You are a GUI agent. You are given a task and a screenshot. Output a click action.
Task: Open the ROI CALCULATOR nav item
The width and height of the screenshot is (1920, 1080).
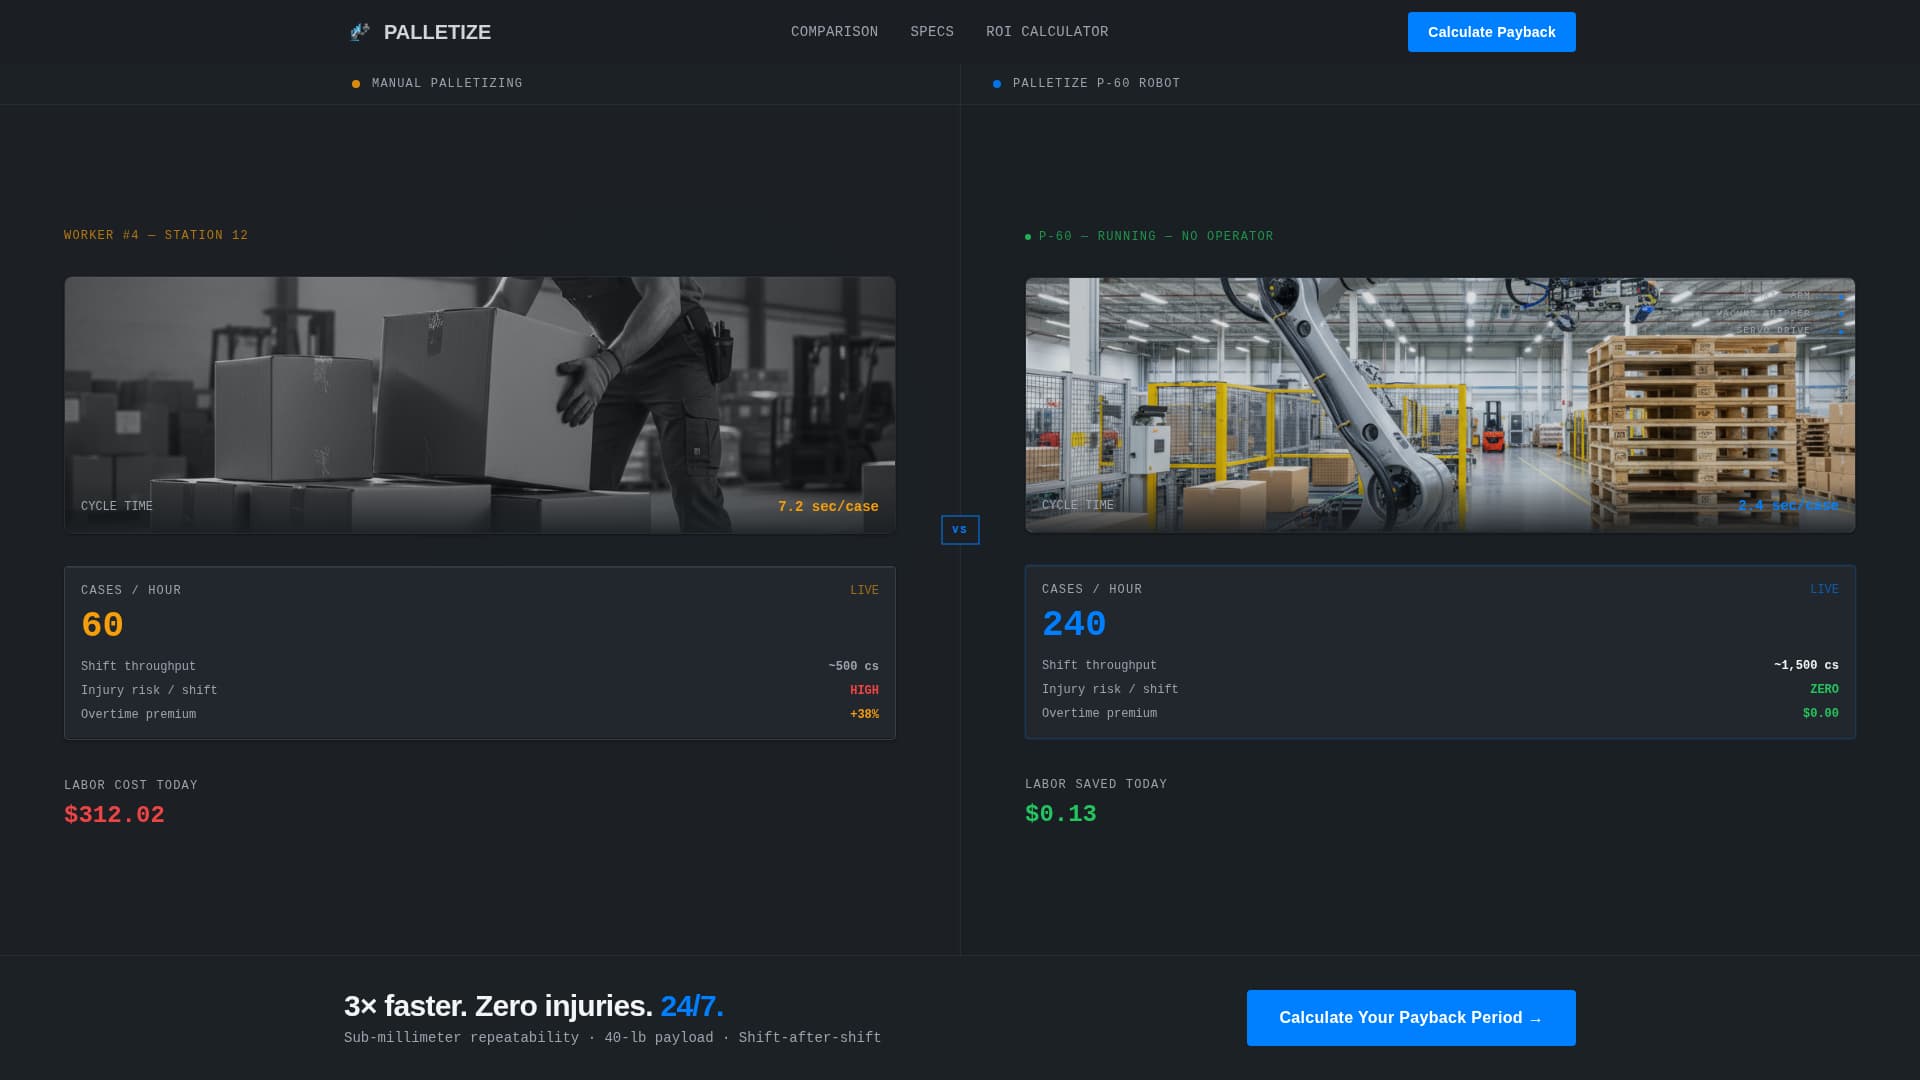[1047, 31]
